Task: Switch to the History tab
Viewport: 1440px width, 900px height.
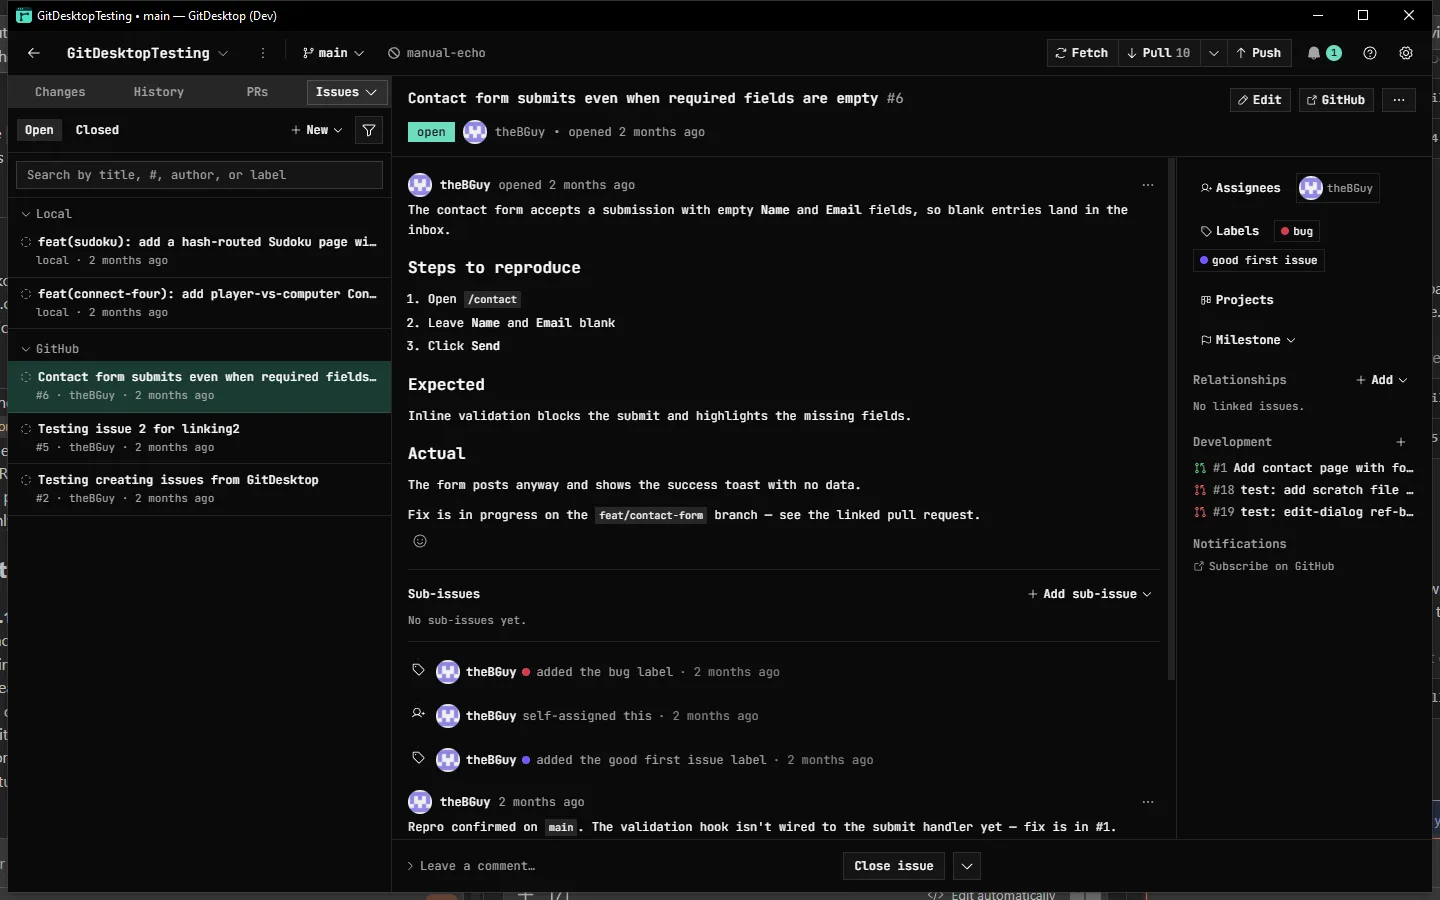Action: (159, 92)
